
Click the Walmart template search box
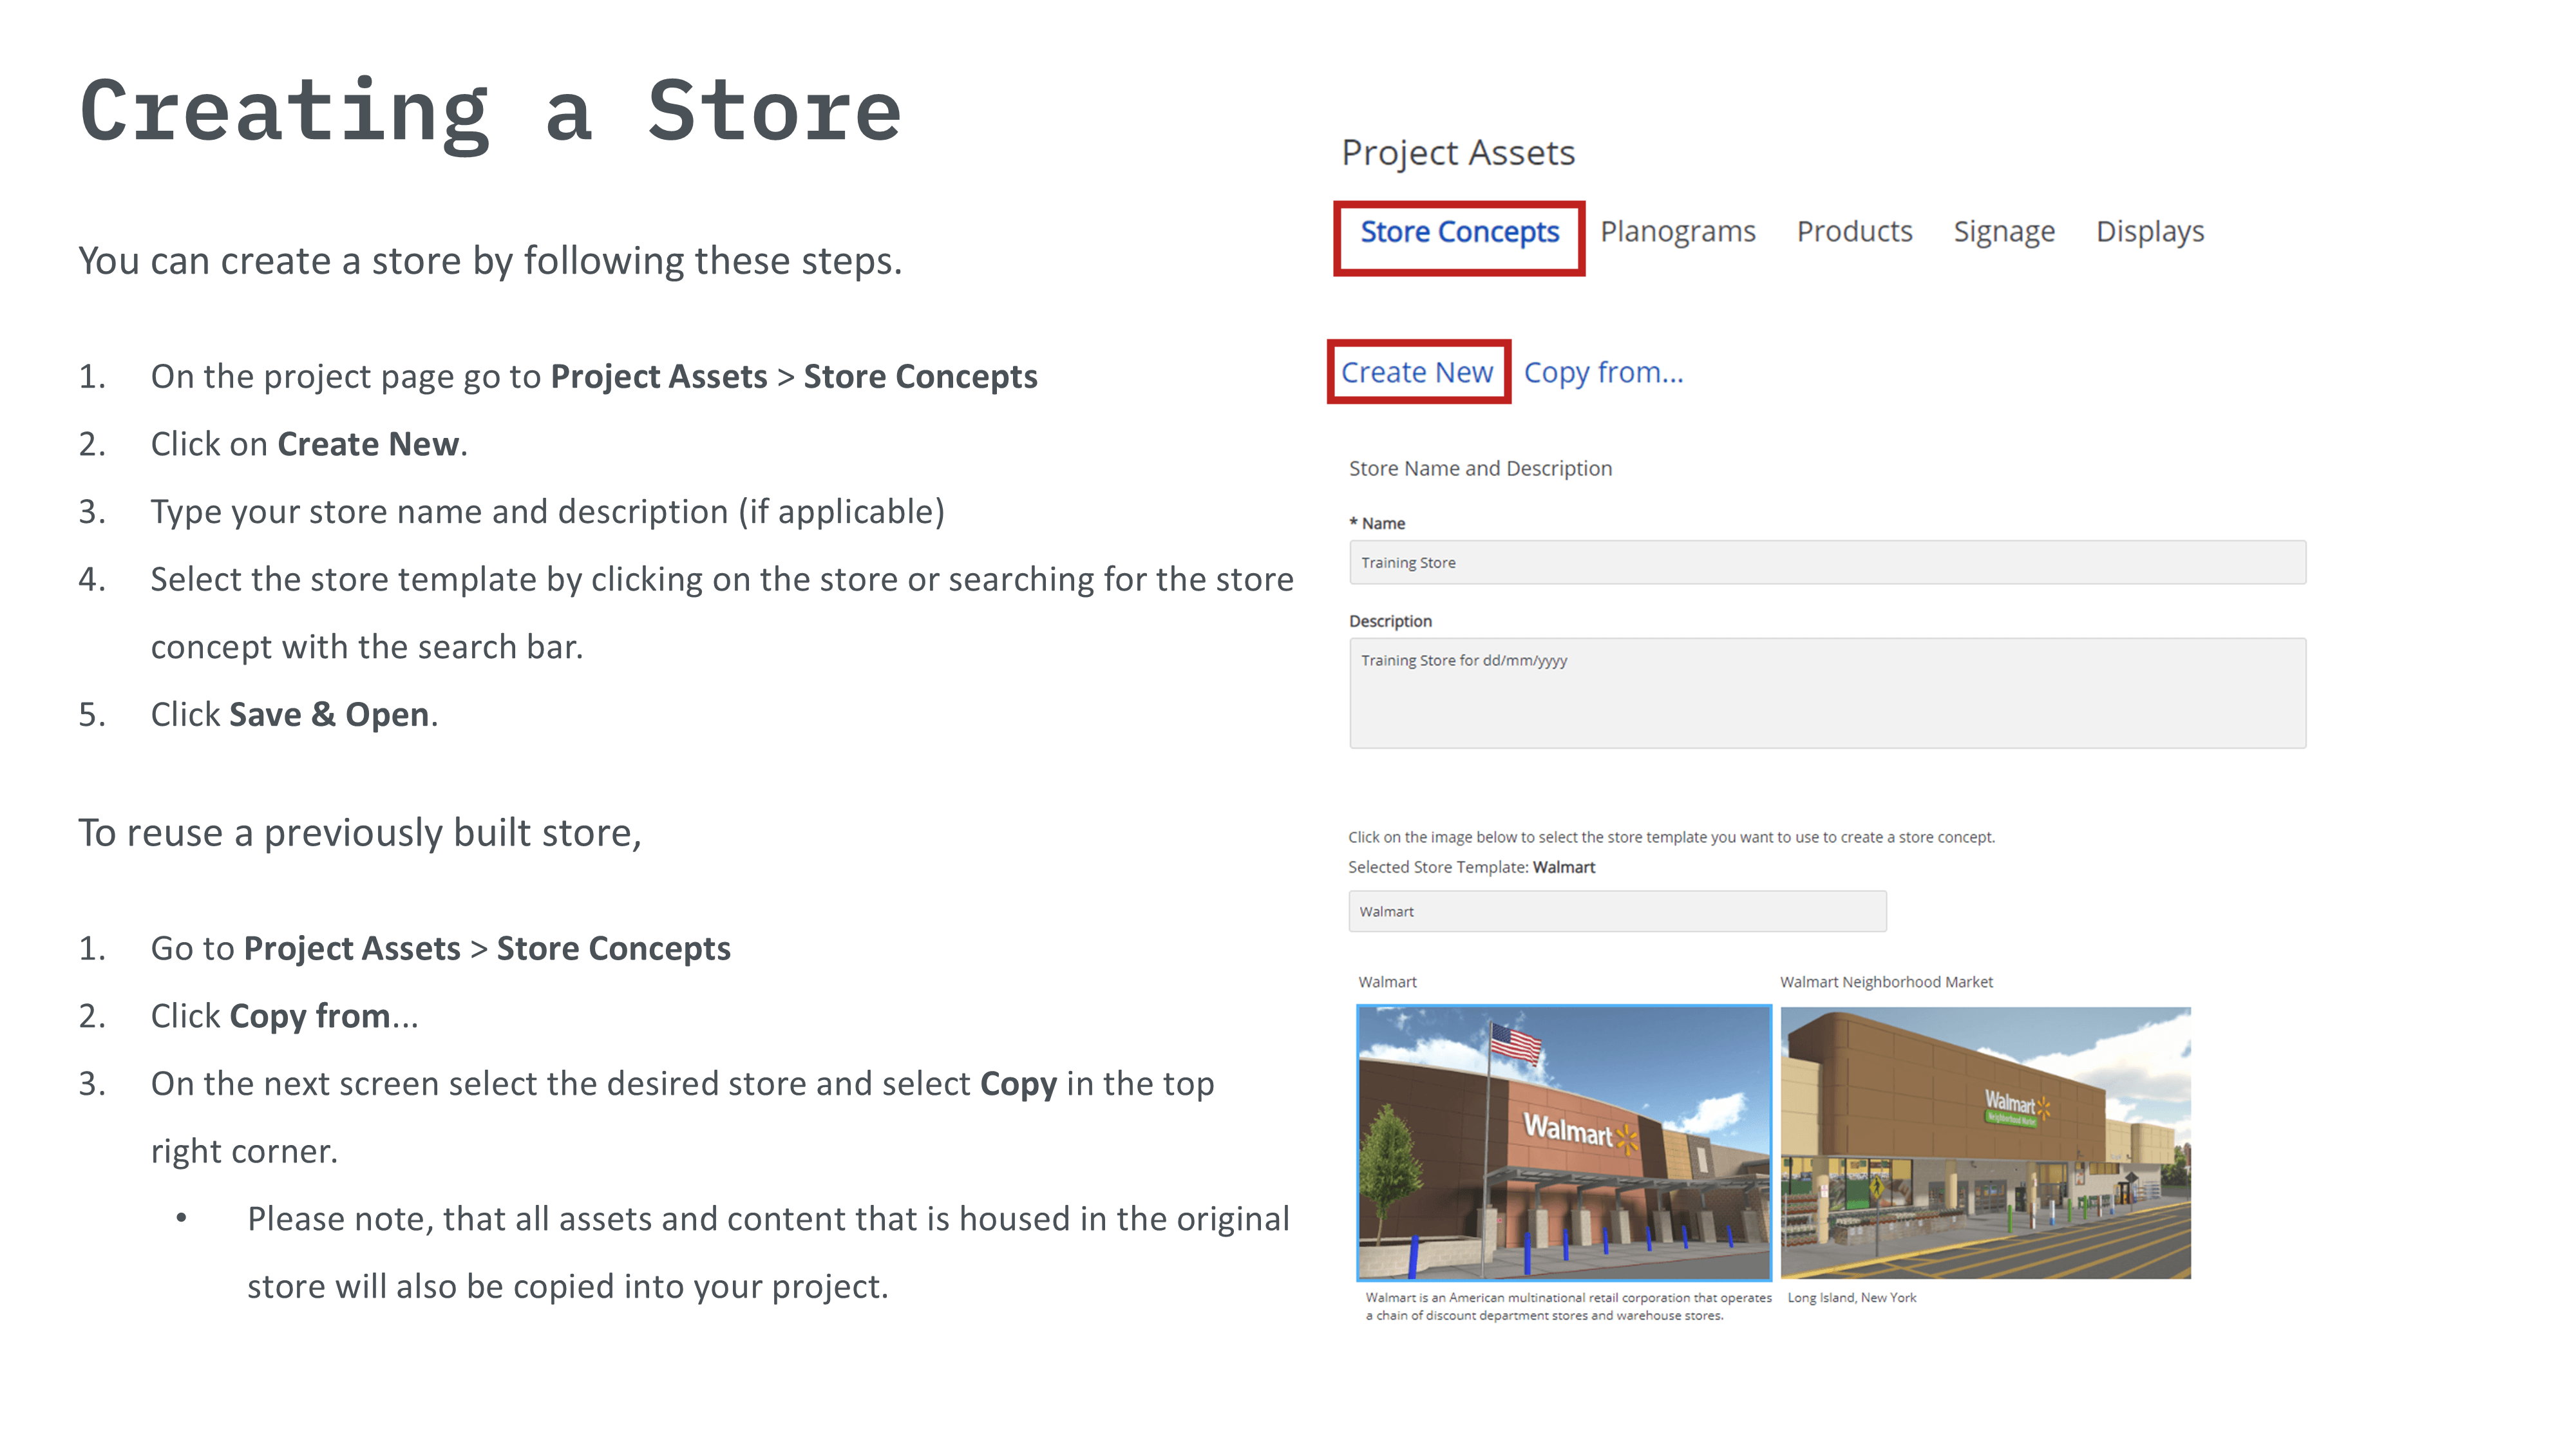point(1616,912)
